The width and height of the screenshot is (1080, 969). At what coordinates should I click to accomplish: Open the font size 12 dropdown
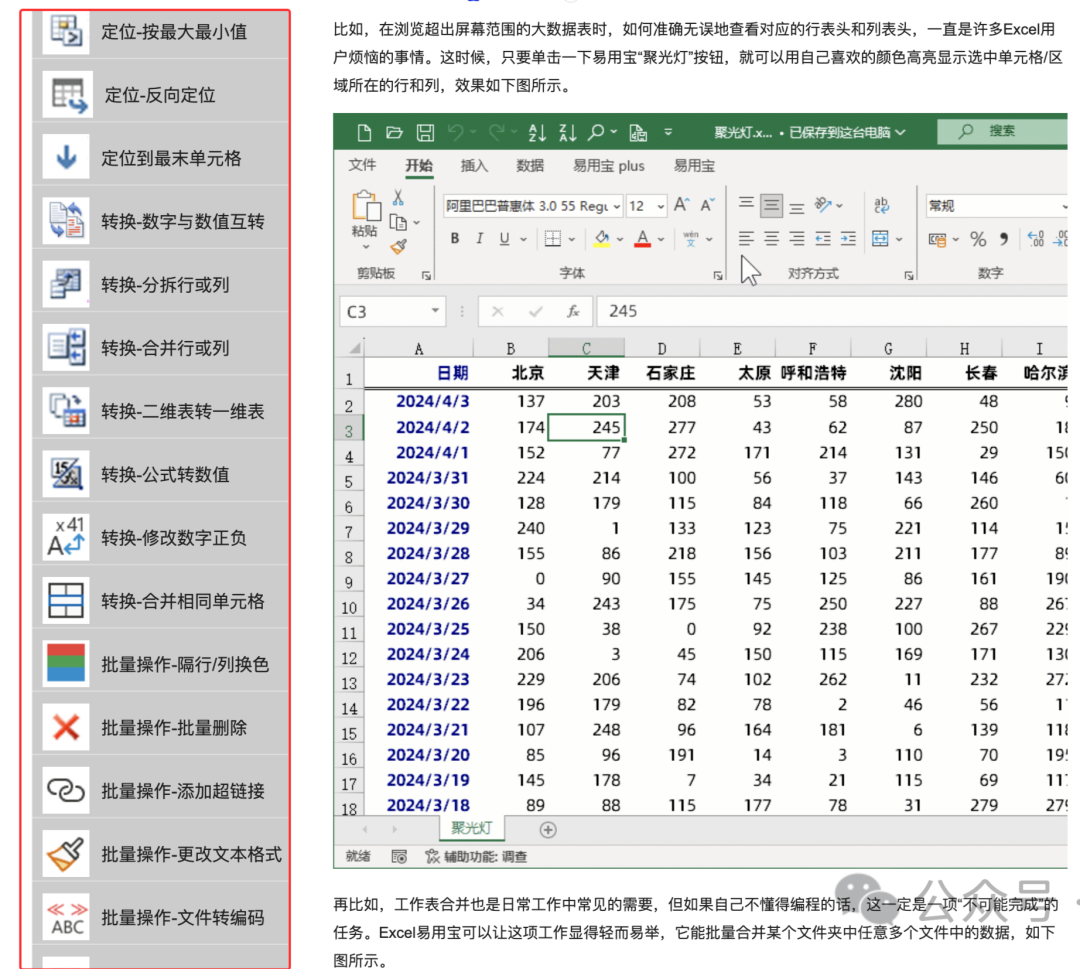(x=661, y=206)
